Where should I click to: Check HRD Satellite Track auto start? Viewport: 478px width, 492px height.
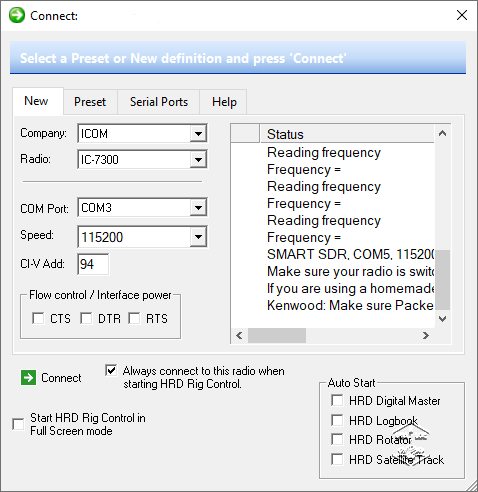[x=337, y=459]
